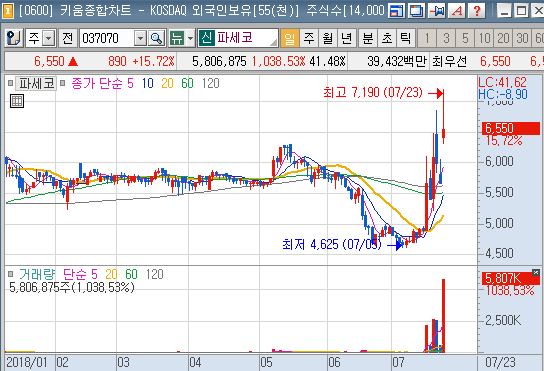Click the duplicate window icon in title bar

pos(416,11)
